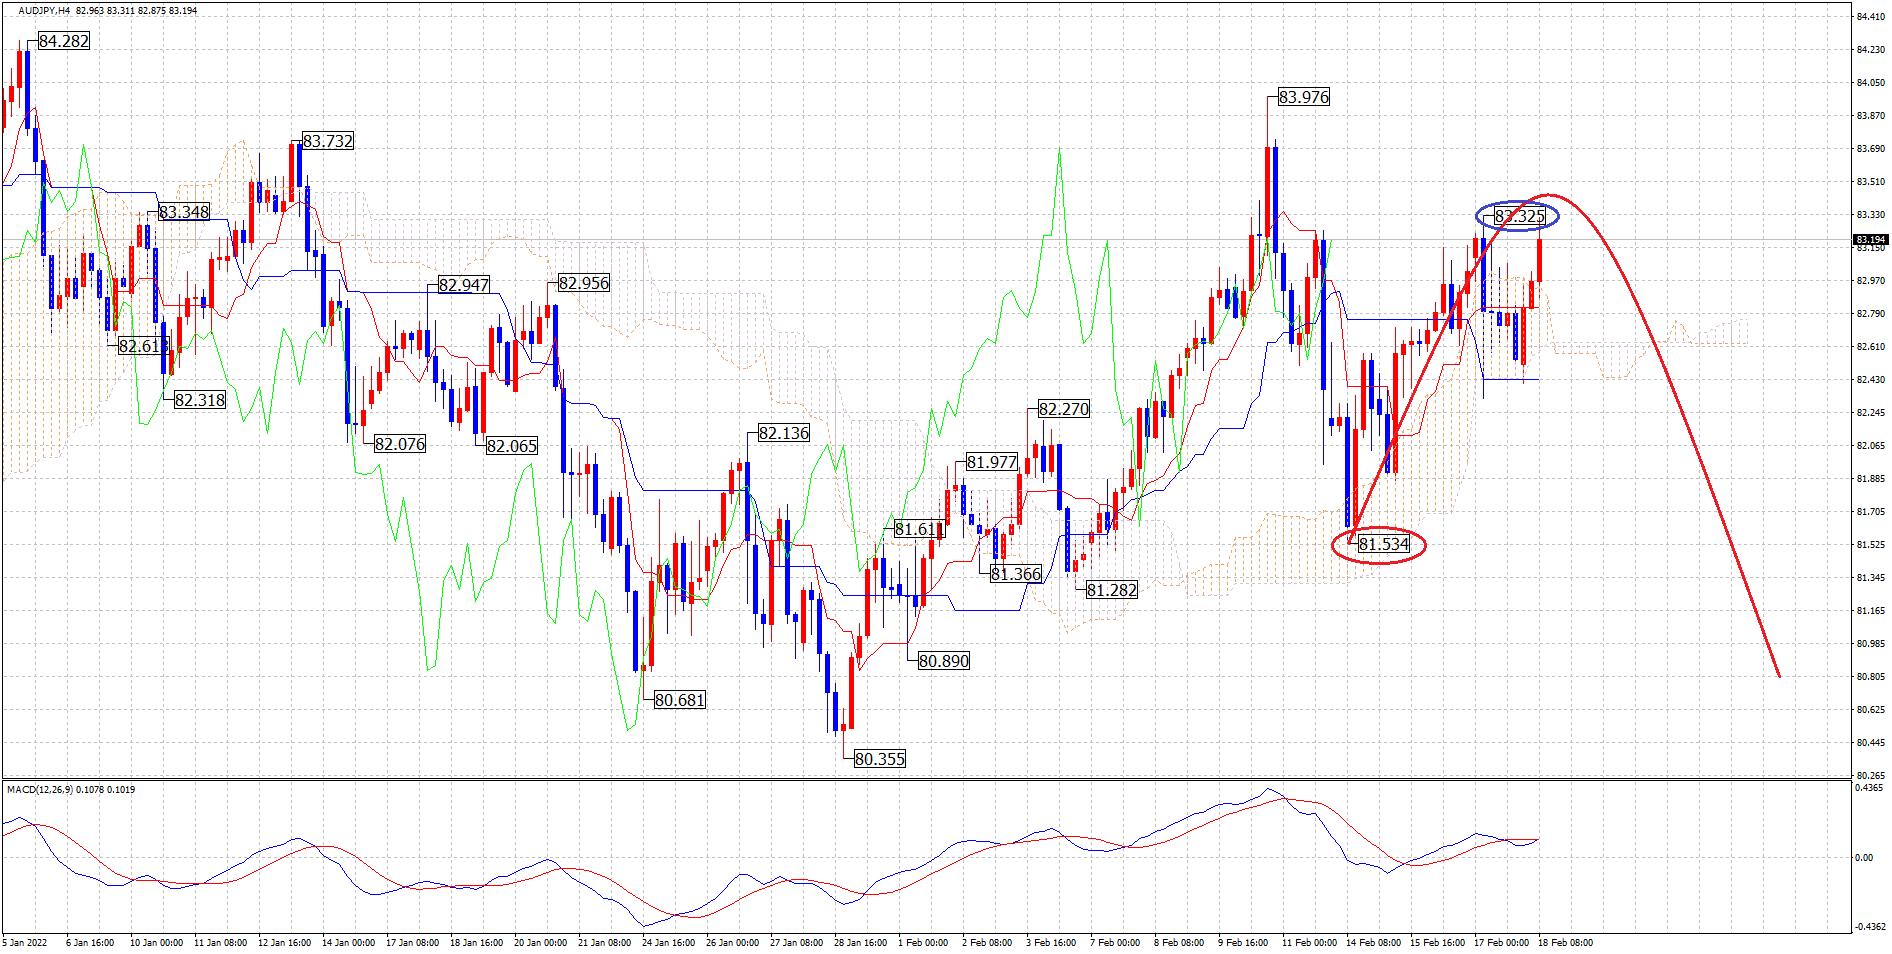Click the 1 Feb 00:00 time axis label
1892x954 pixels.
(923, 942)
